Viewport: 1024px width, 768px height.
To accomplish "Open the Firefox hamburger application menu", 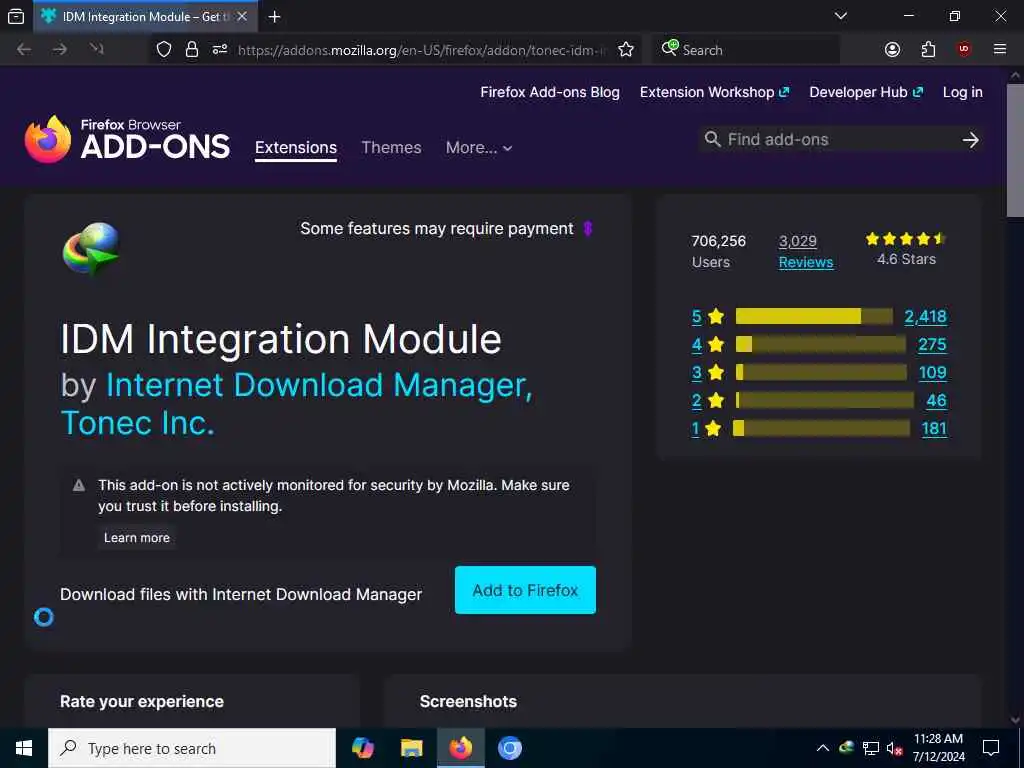I will point(999,49).
